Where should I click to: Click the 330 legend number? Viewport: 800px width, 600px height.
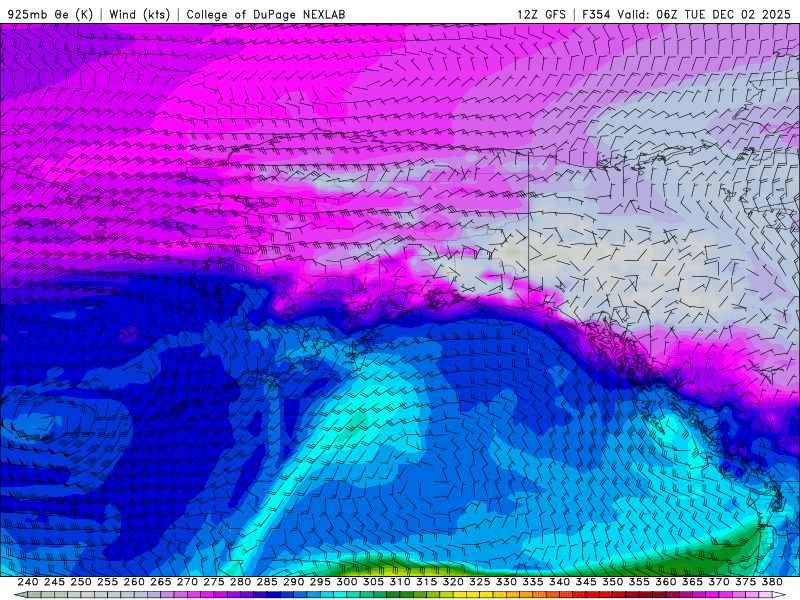(x=506, y=582)
